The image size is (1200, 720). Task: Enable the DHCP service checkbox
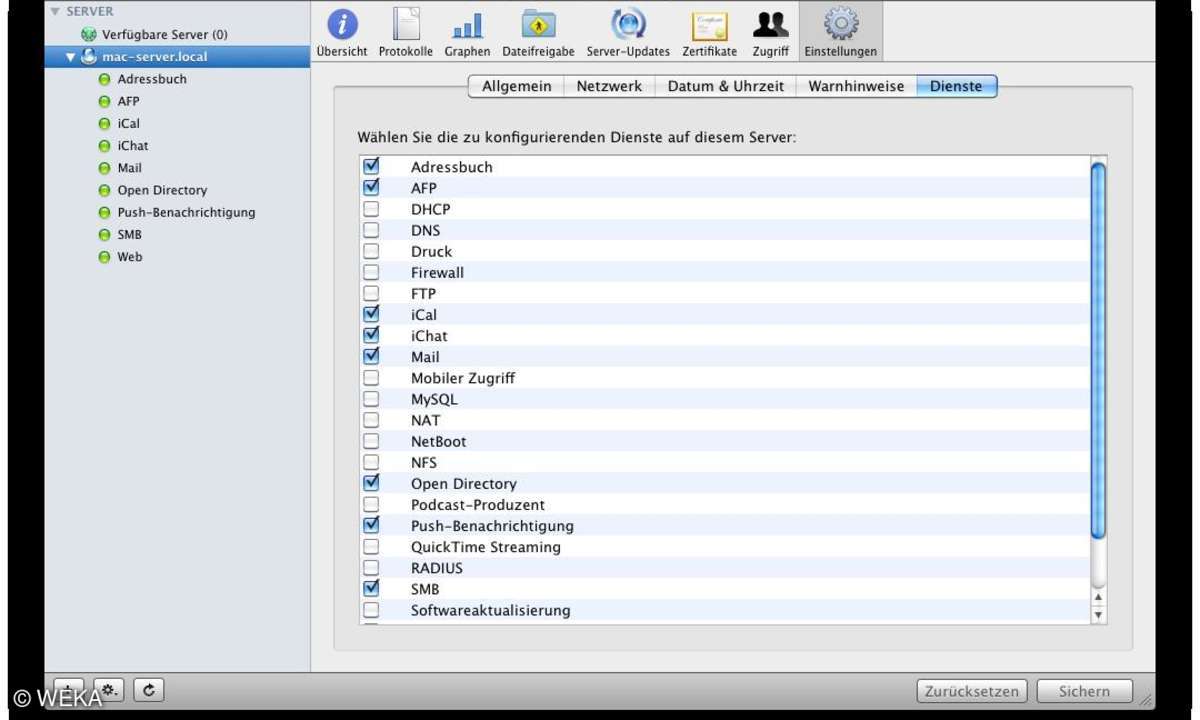(x=371, y=209)
